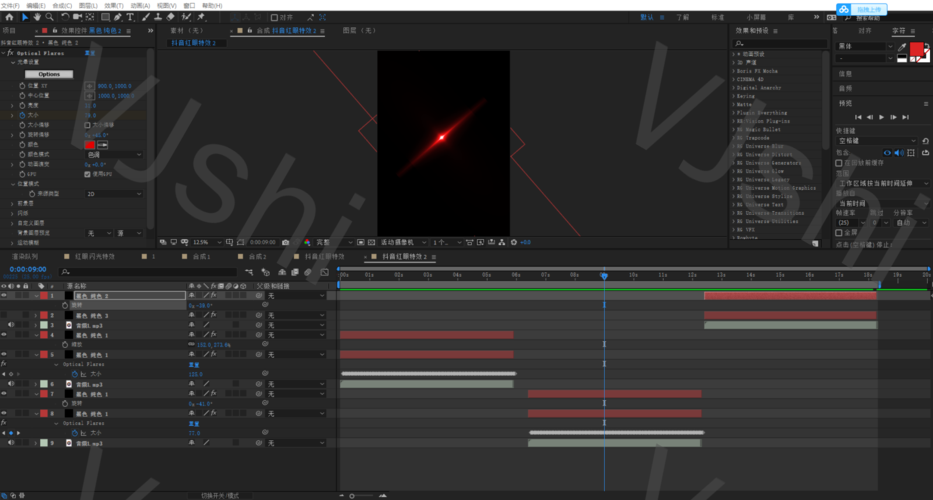Viewport: 933px width, 500px height.
Task: Click the graph editor icon in timeline
Action: tap(324, 272)
